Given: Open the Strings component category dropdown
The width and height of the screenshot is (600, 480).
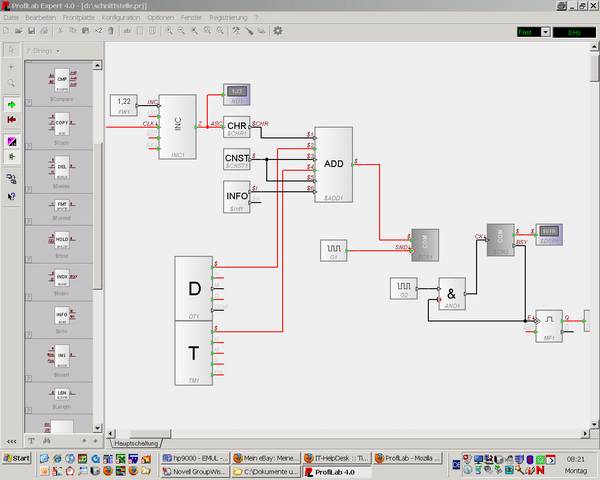Looking at the screenshot, I should coord(58,51).
